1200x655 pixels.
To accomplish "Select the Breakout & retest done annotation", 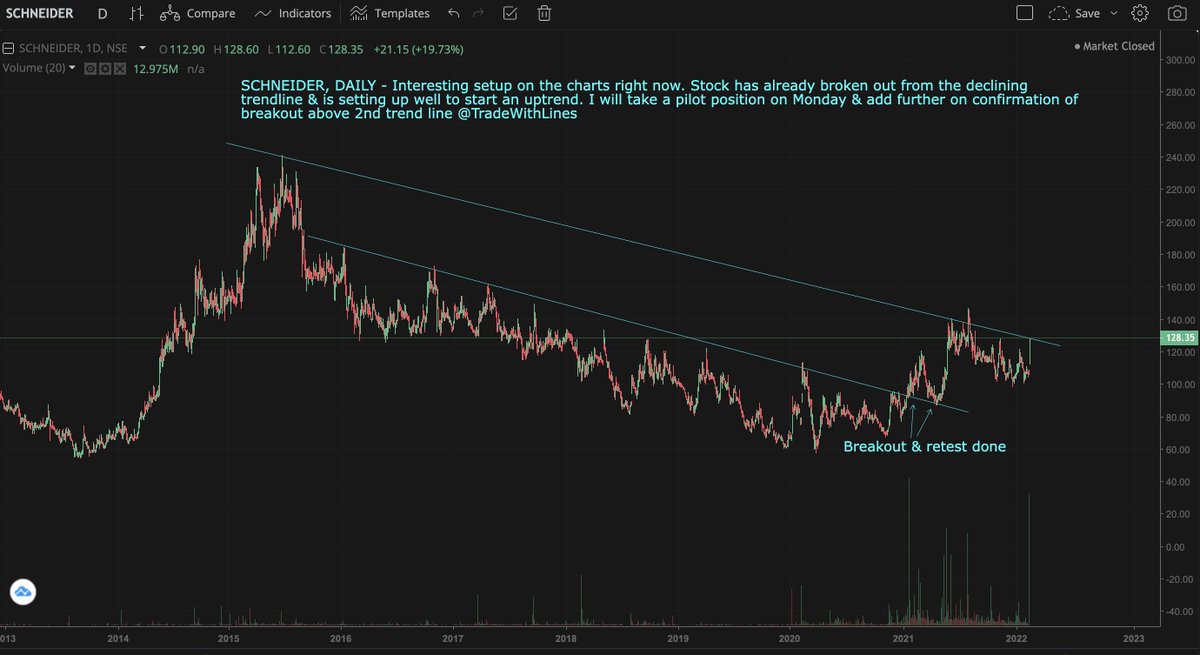I will pyautogui.click(x=924, y=447).
